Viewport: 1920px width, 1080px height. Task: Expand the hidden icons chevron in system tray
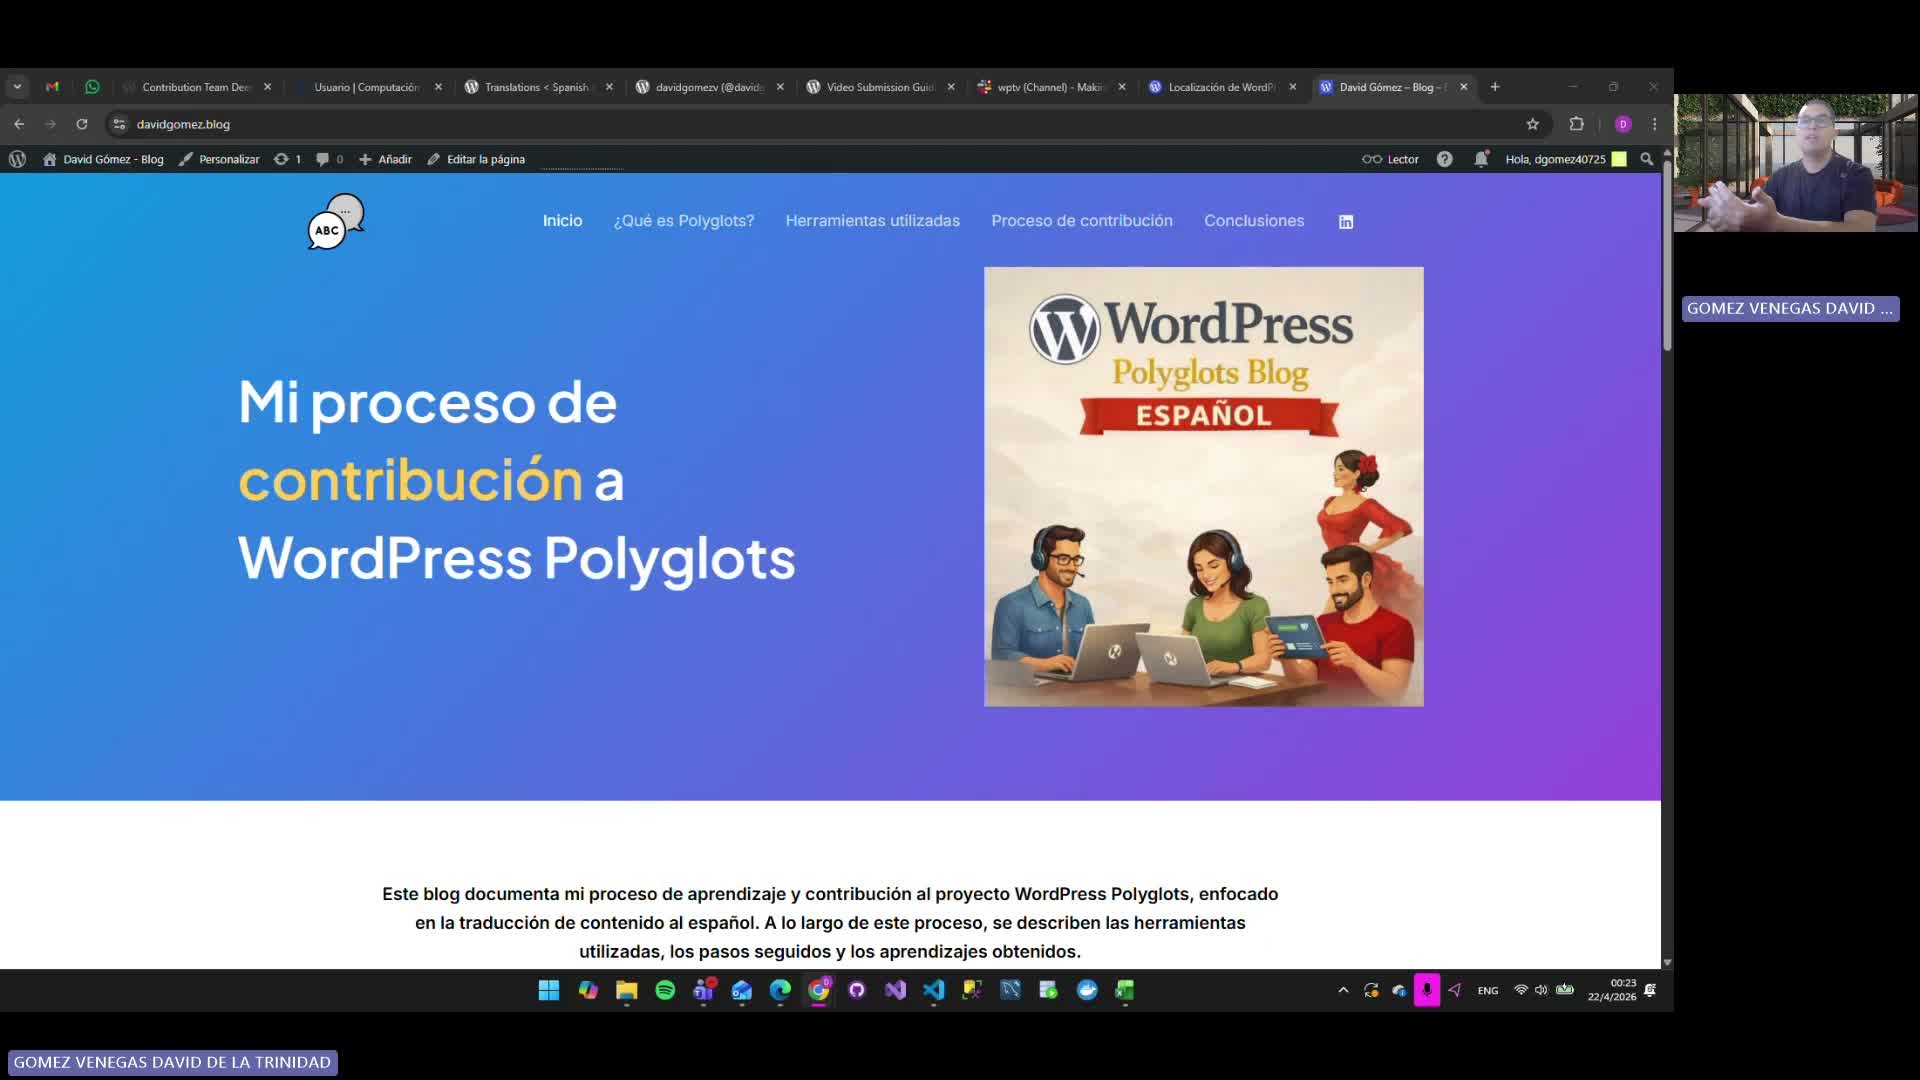(x=1343, y=990)
